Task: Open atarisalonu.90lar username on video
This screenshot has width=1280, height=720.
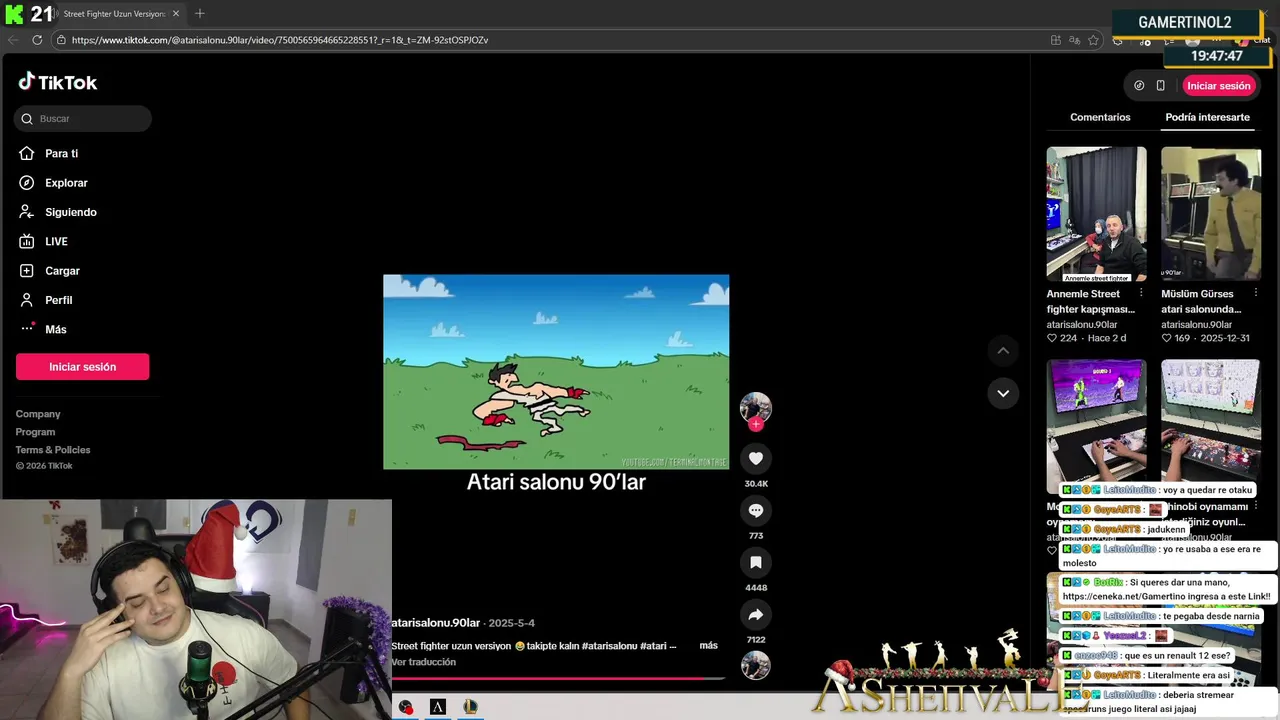Action: 436,623
